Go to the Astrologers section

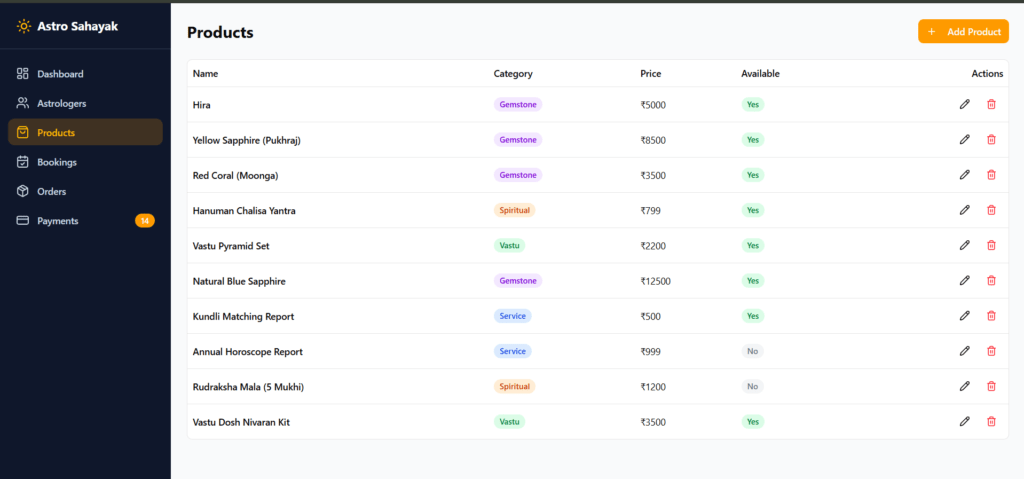61,103
